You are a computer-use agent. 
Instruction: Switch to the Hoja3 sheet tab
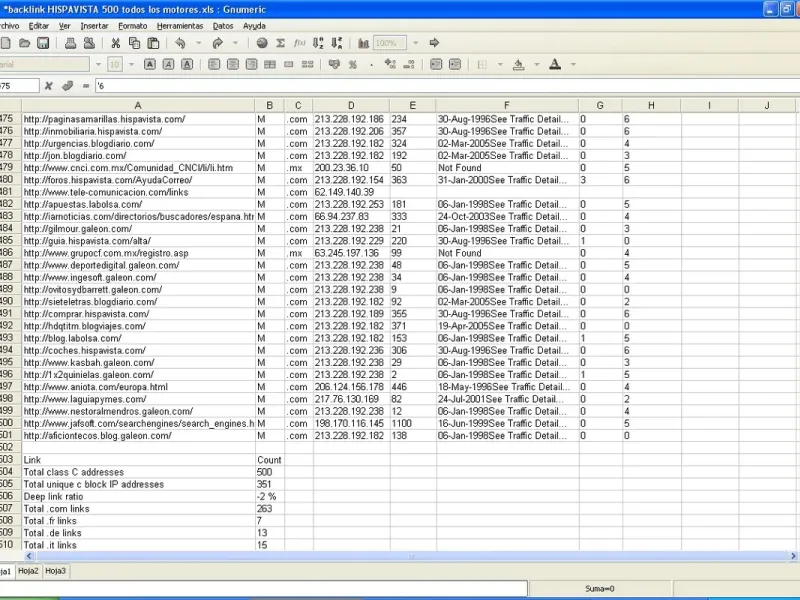coord(55,571)
